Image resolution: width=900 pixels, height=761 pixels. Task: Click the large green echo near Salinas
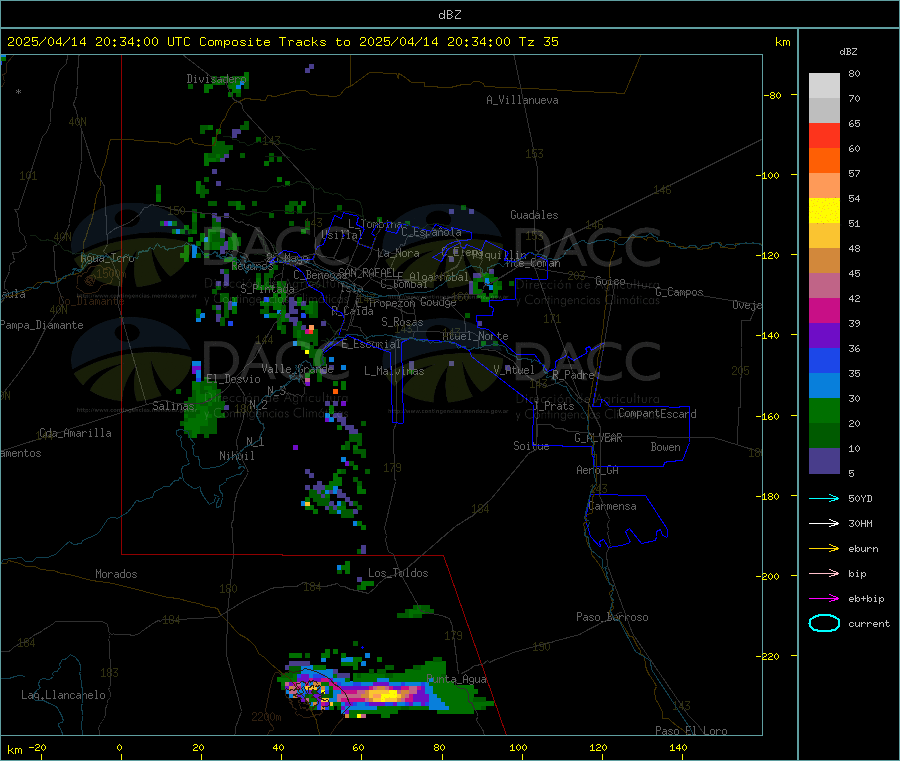pyautogui.click(x=201, y=410)
